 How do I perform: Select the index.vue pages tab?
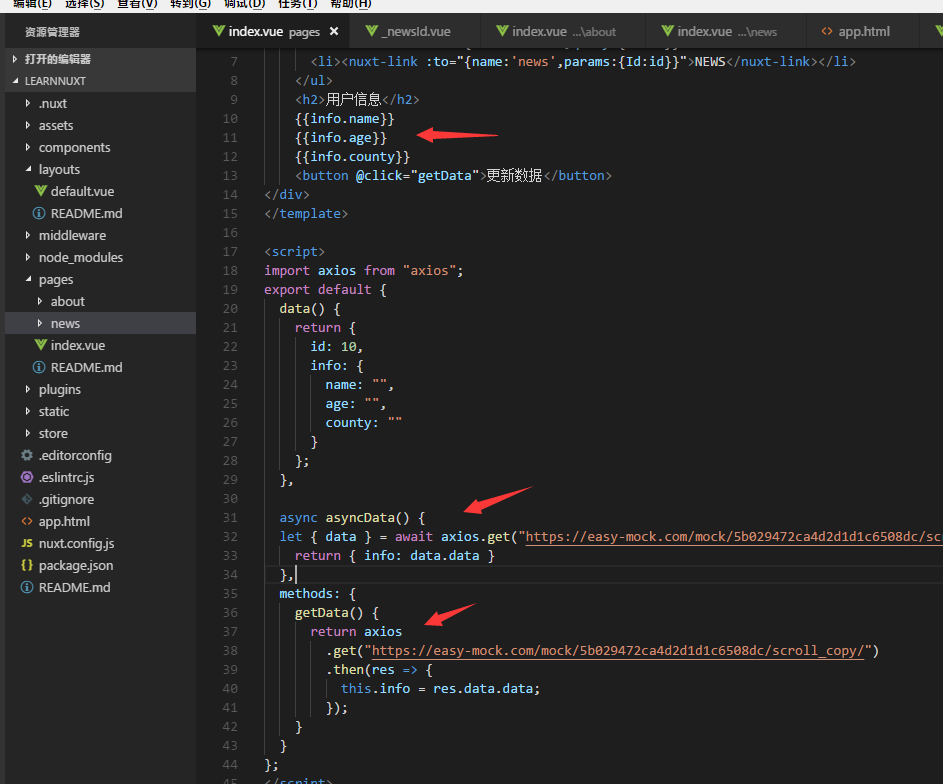pyautogui.click(x=274, y=31)
